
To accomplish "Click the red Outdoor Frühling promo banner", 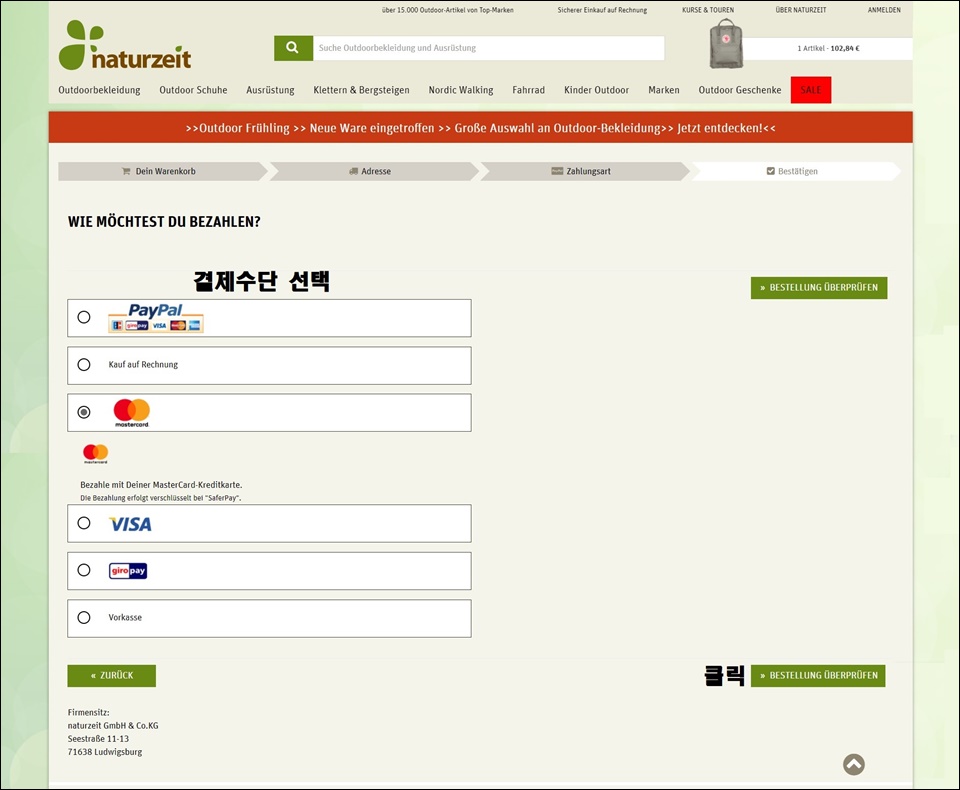I will tap(481, 127).
